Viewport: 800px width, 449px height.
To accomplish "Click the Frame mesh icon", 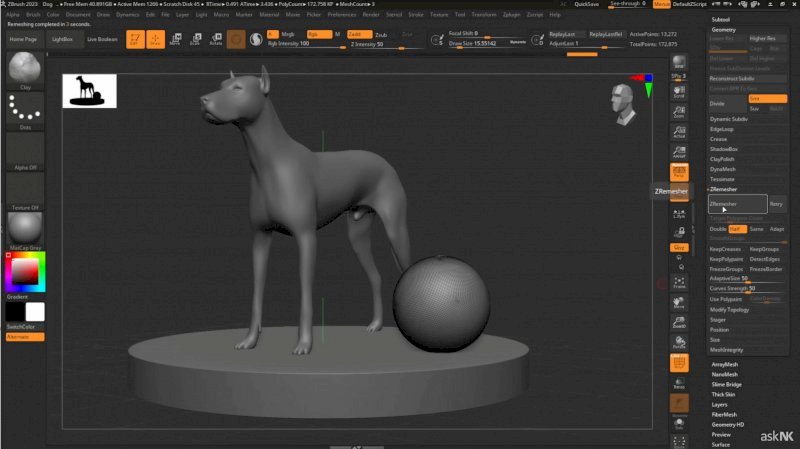I will pos(679,283).
